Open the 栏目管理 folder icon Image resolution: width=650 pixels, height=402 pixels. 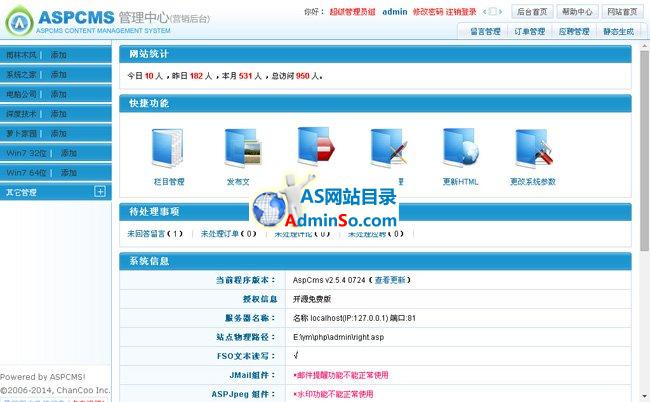[x=167, y=148]
